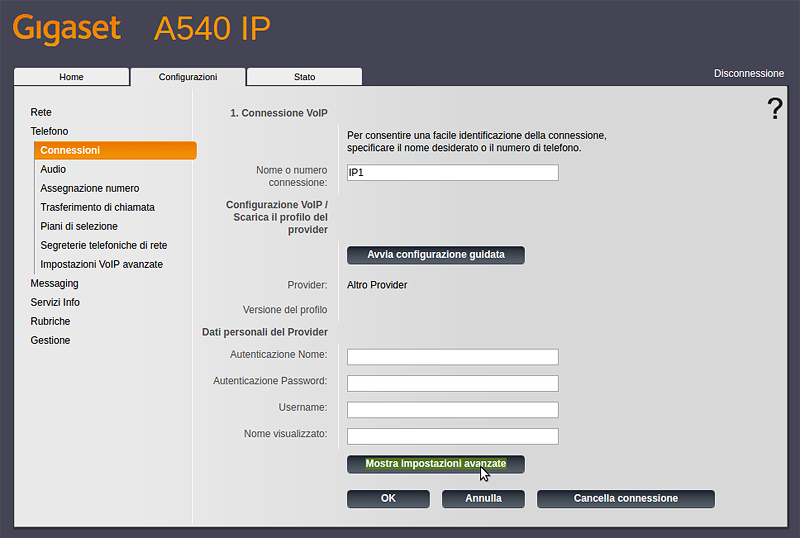Go to Assegnazione numero
This screenshot has width=800, height=538.
pyautogui.click(x=90, y=188)
